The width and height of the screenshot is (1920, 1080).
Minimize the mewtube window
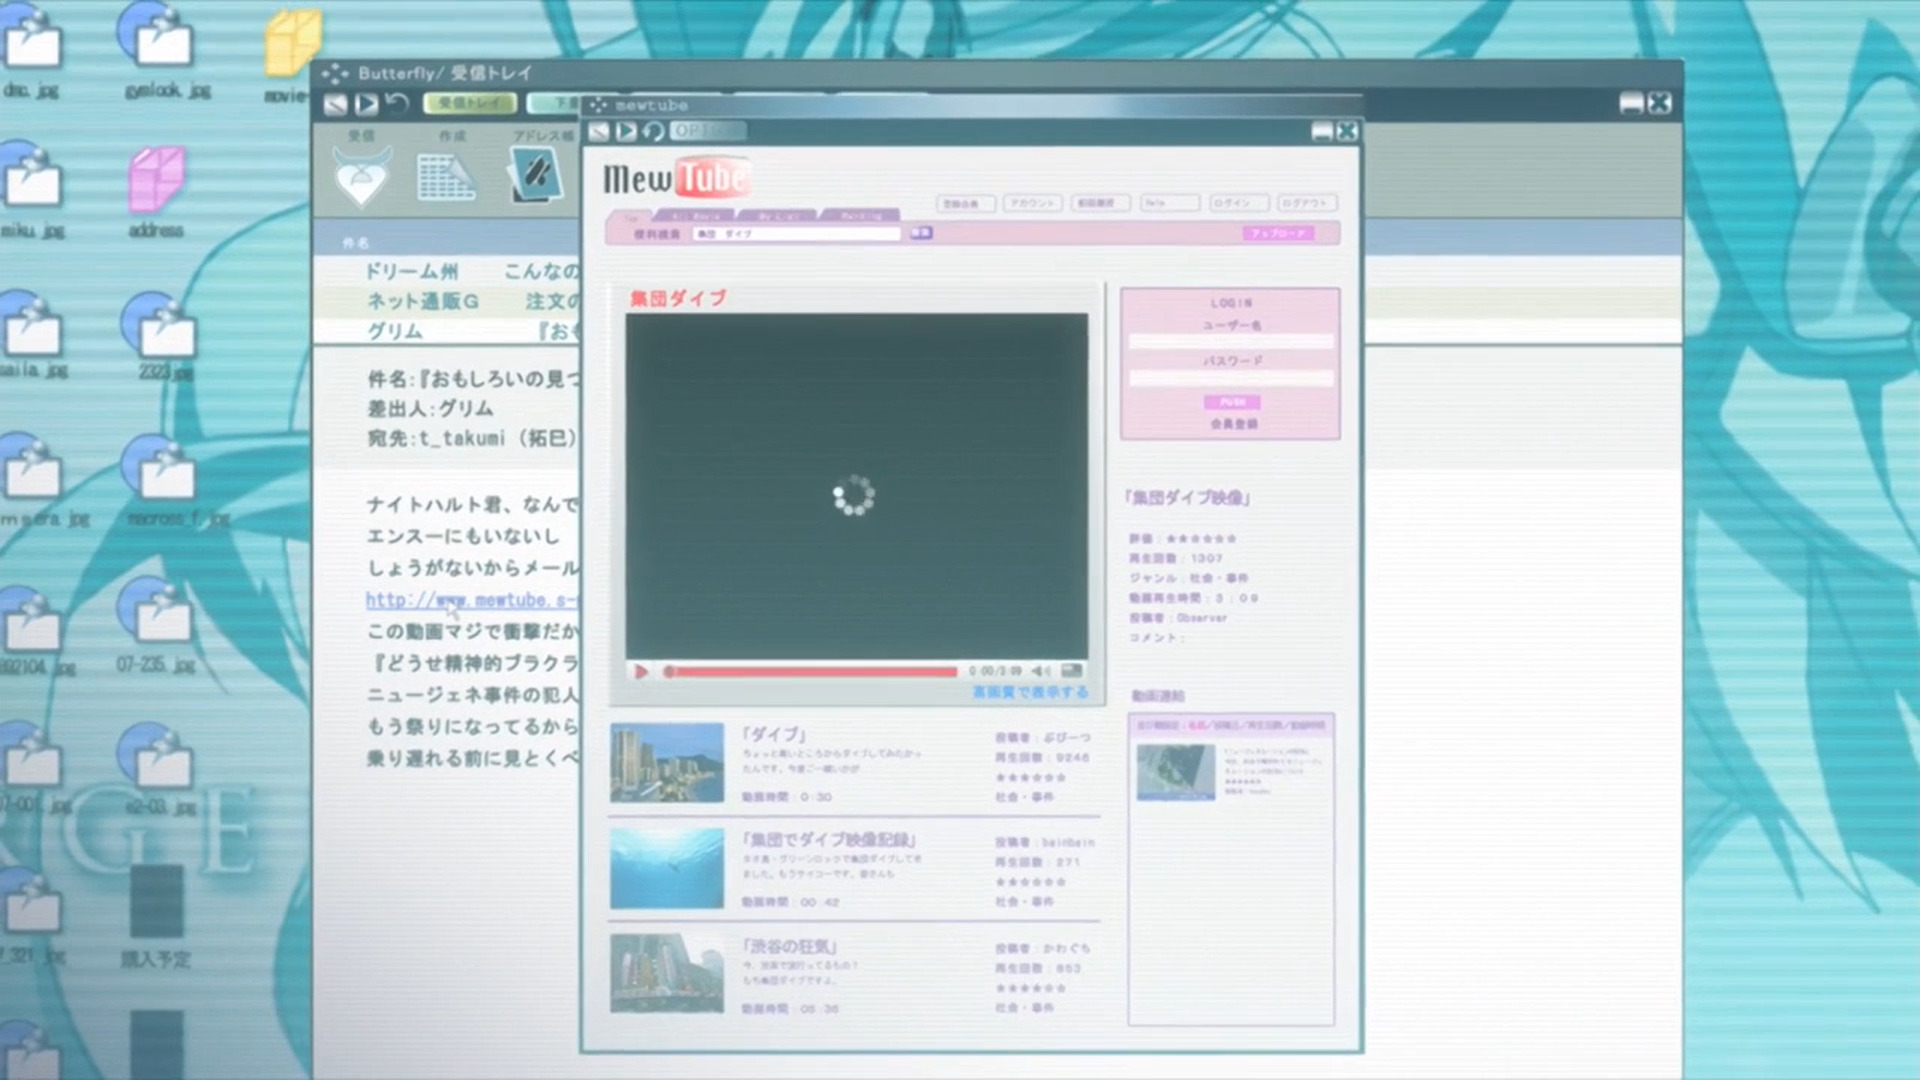(x=1321, y=132)
